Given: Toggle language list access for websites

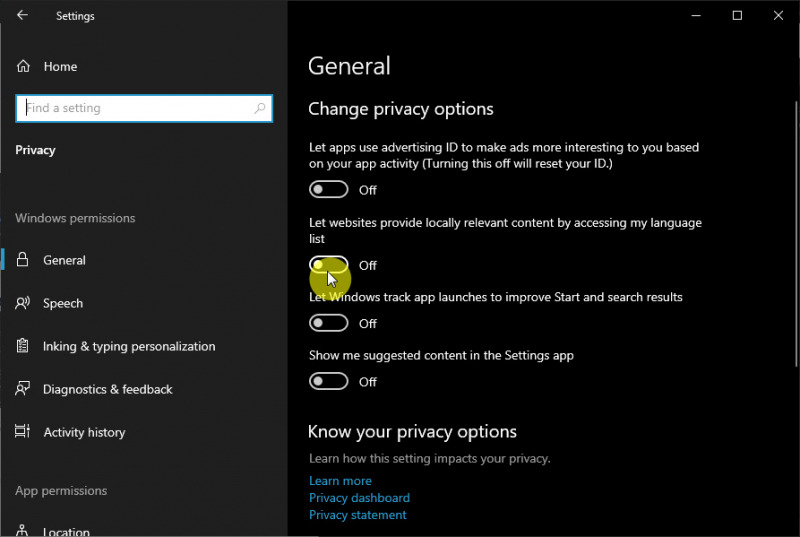Looking at the screenshot, I should pyautogui.click(x=329, y=265).
